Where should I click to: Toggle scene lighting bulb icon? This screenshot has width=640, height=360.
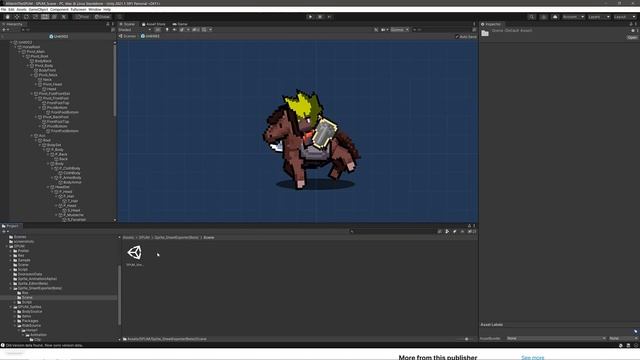click(167, 30)
